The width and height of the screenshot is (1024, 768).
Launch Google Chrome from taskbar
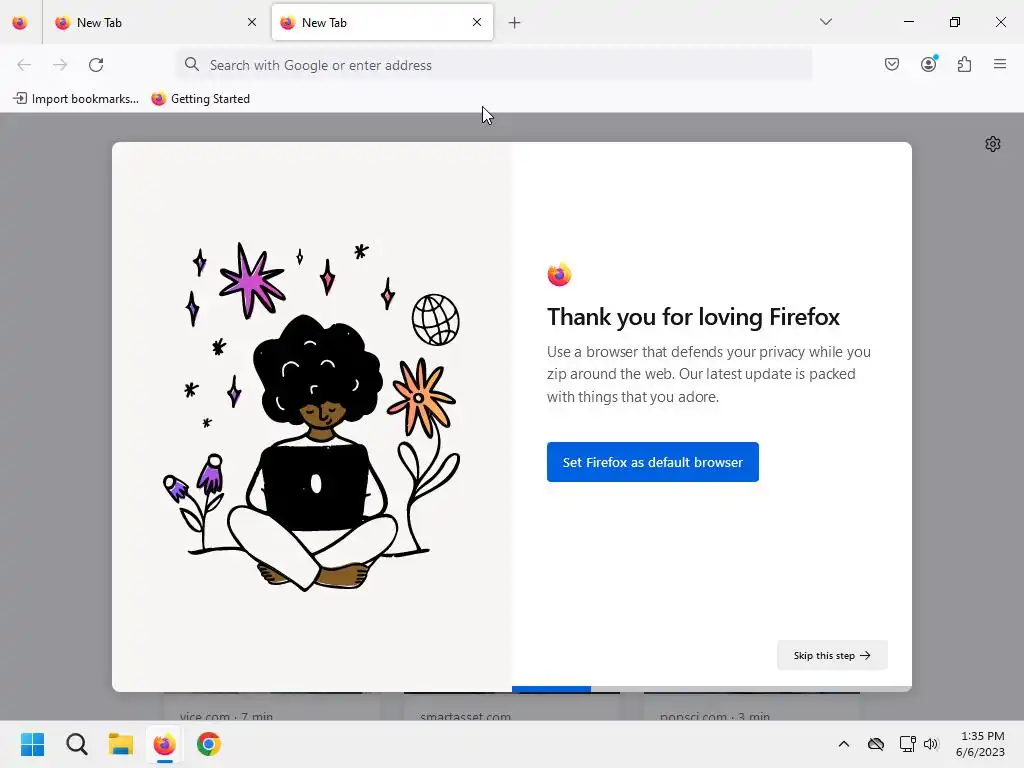(x=209, y=744)
